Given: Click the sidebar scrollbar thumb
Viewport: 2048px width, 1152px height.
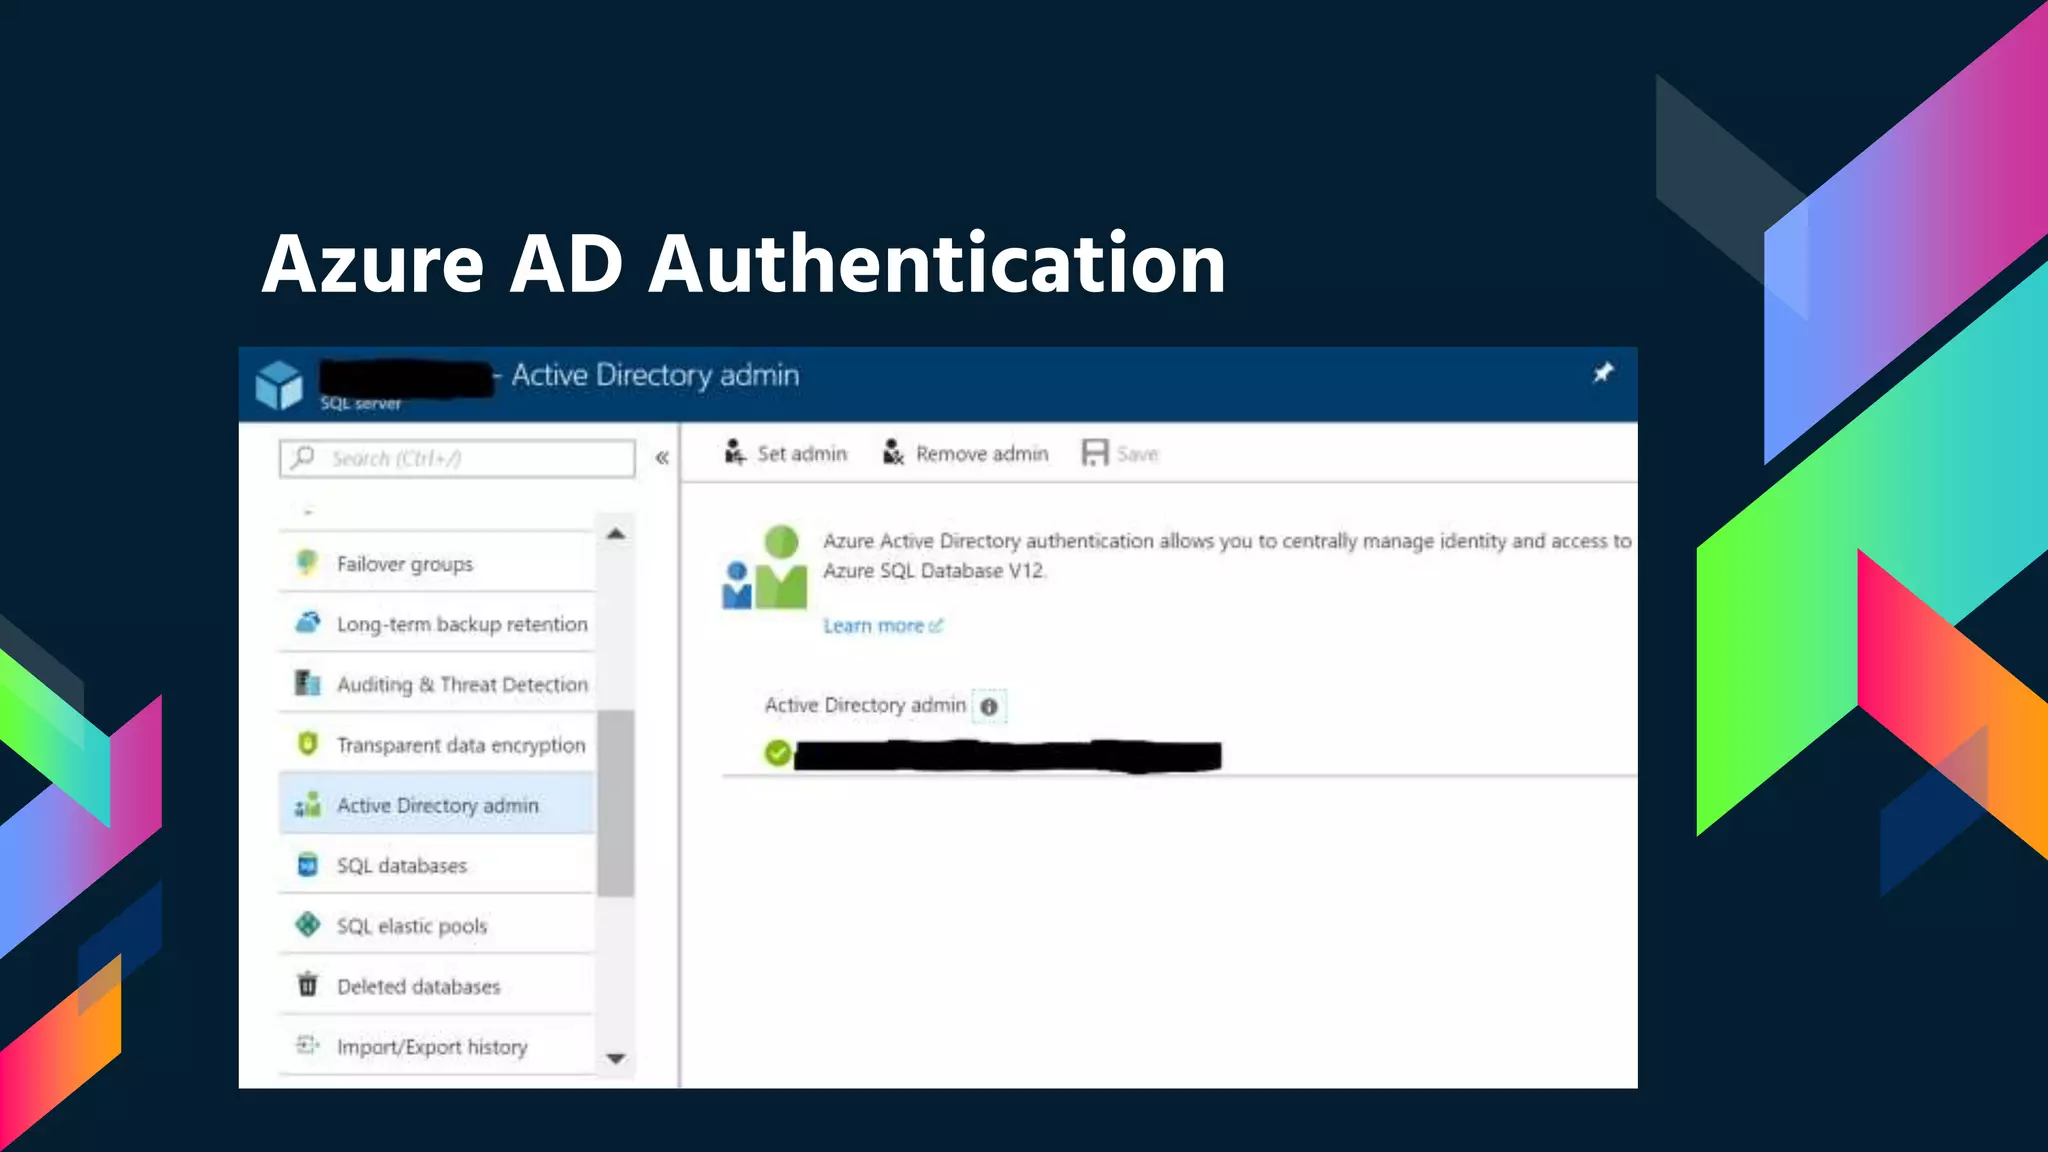Looking at the screenshot, I should (x=616, y=803).
